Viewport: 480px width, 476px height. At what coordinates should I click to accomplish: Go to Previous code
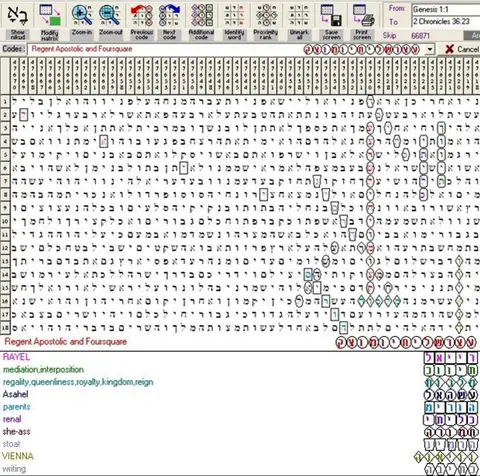(x=142, y=15)
